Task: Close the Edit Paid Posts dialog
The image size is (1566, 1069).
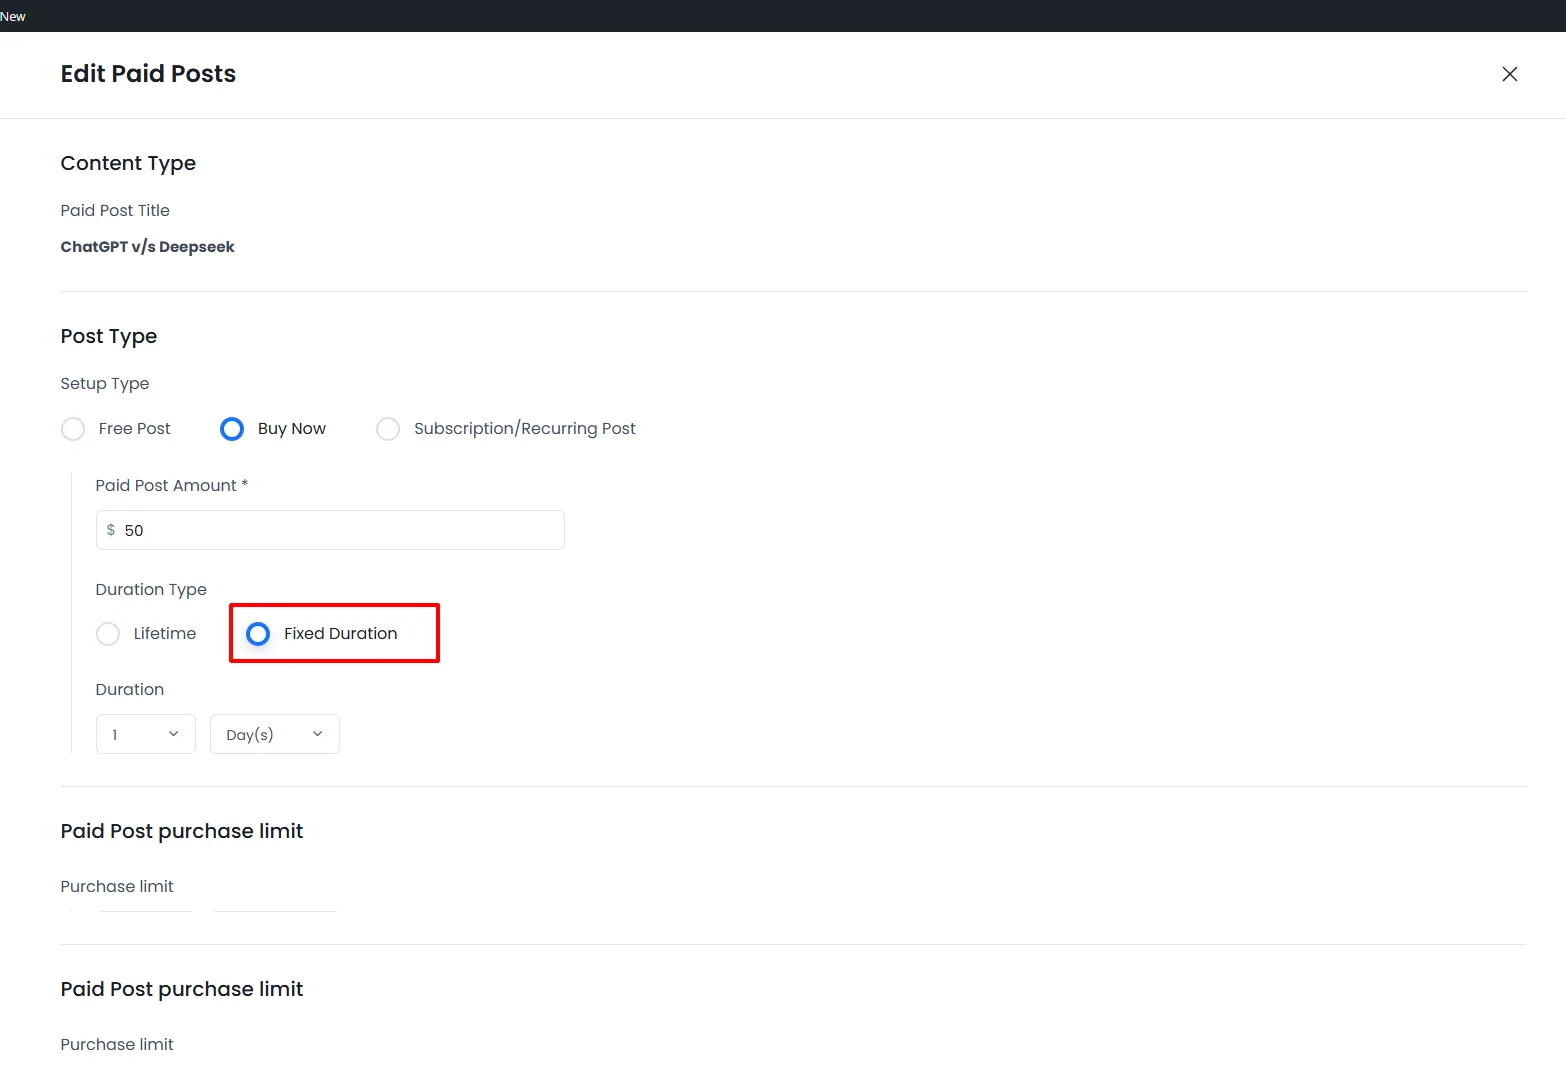Action: pos(1509,74)
